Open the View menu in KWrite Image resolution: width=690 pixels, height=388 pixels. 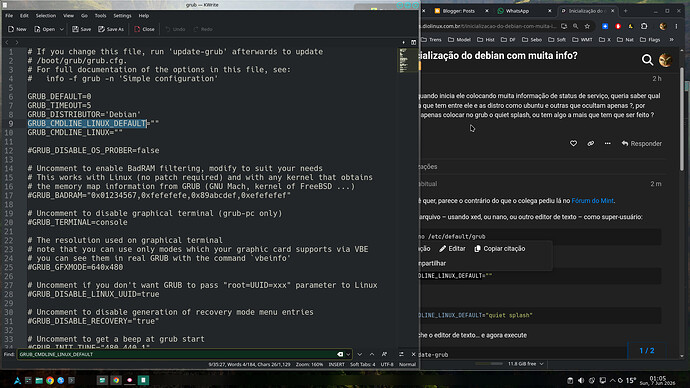tap(68, 15)
